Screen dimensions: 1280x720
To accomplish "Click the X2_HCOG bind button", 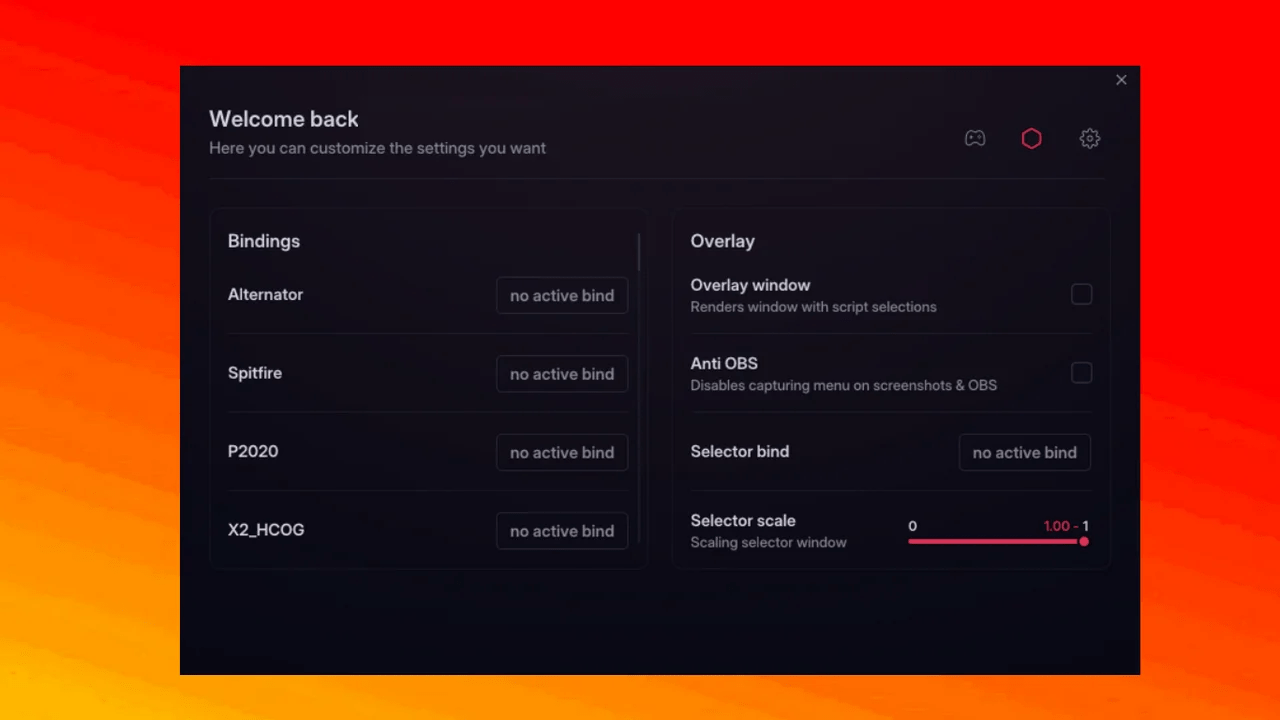I will tap(562, 531).
